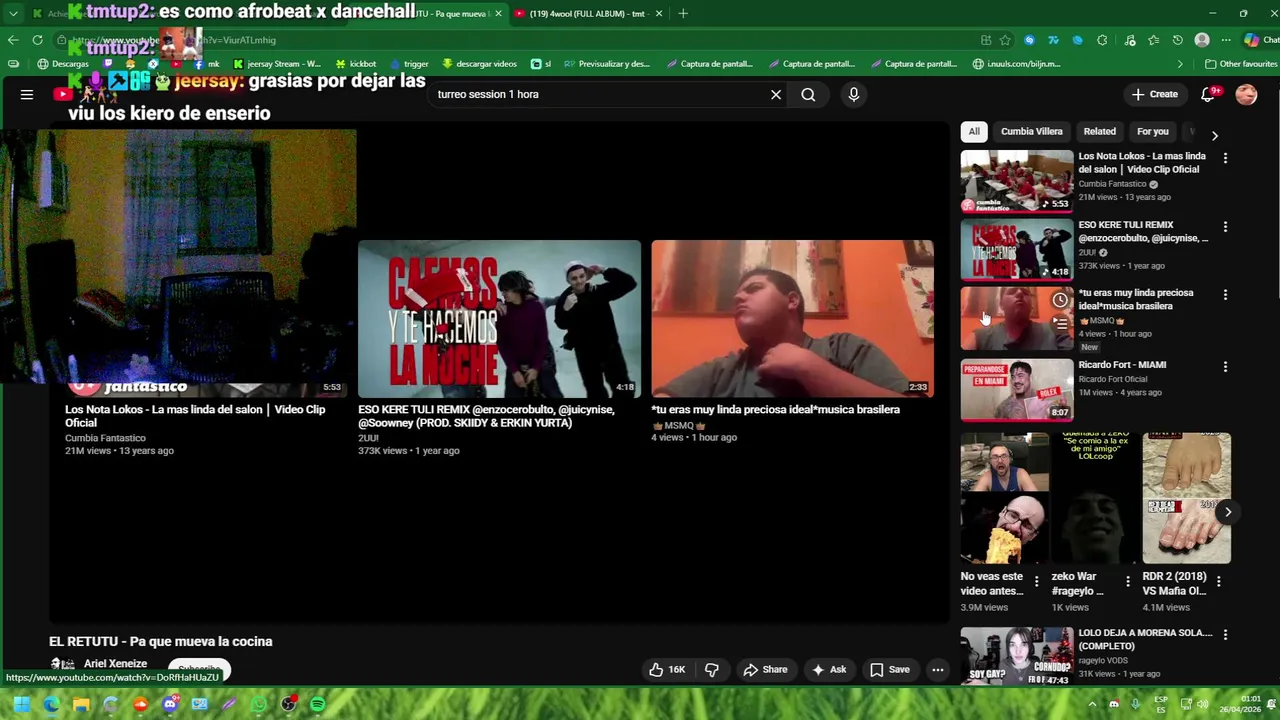Open options for RDR 2 (2018) short

pyautogui.click(x=1218, y=581)
